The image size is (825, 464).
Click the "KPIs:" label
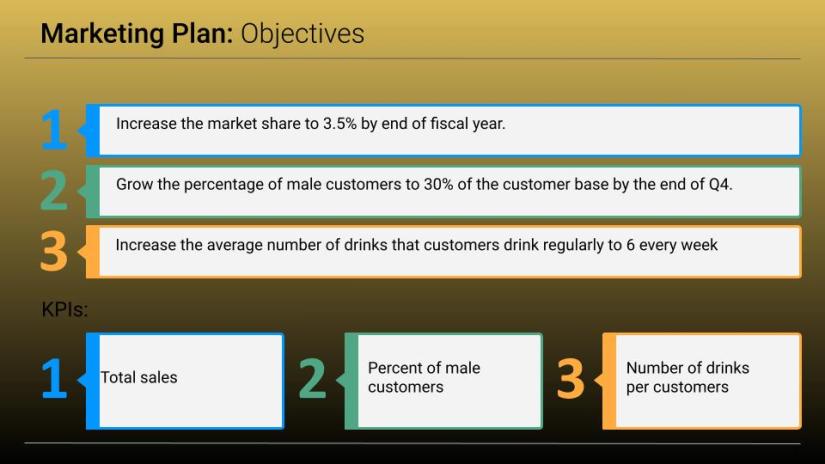65,310
